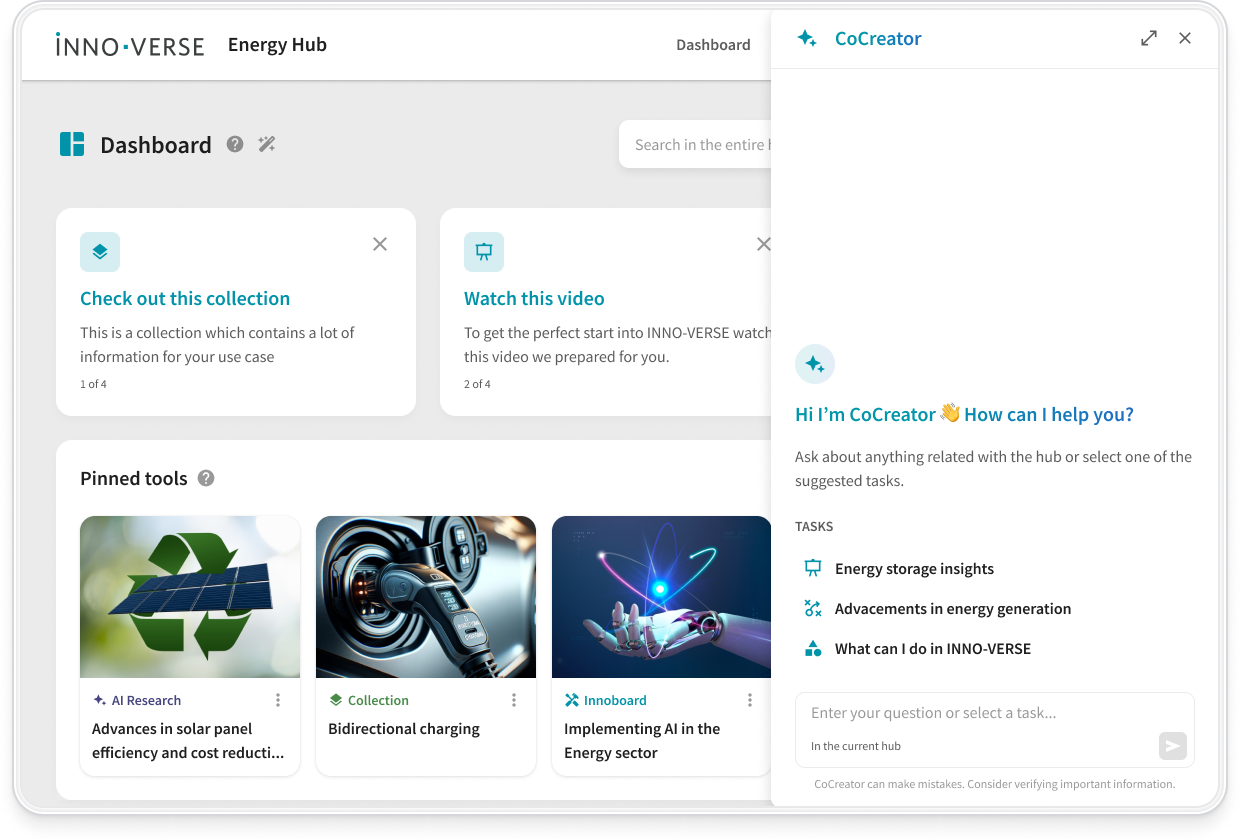The height and width of the screenshot is (840, 1240).
Task: Select the Dashboard tab in the top navigation
Action: pyautogui.click(x=713, y=45)
